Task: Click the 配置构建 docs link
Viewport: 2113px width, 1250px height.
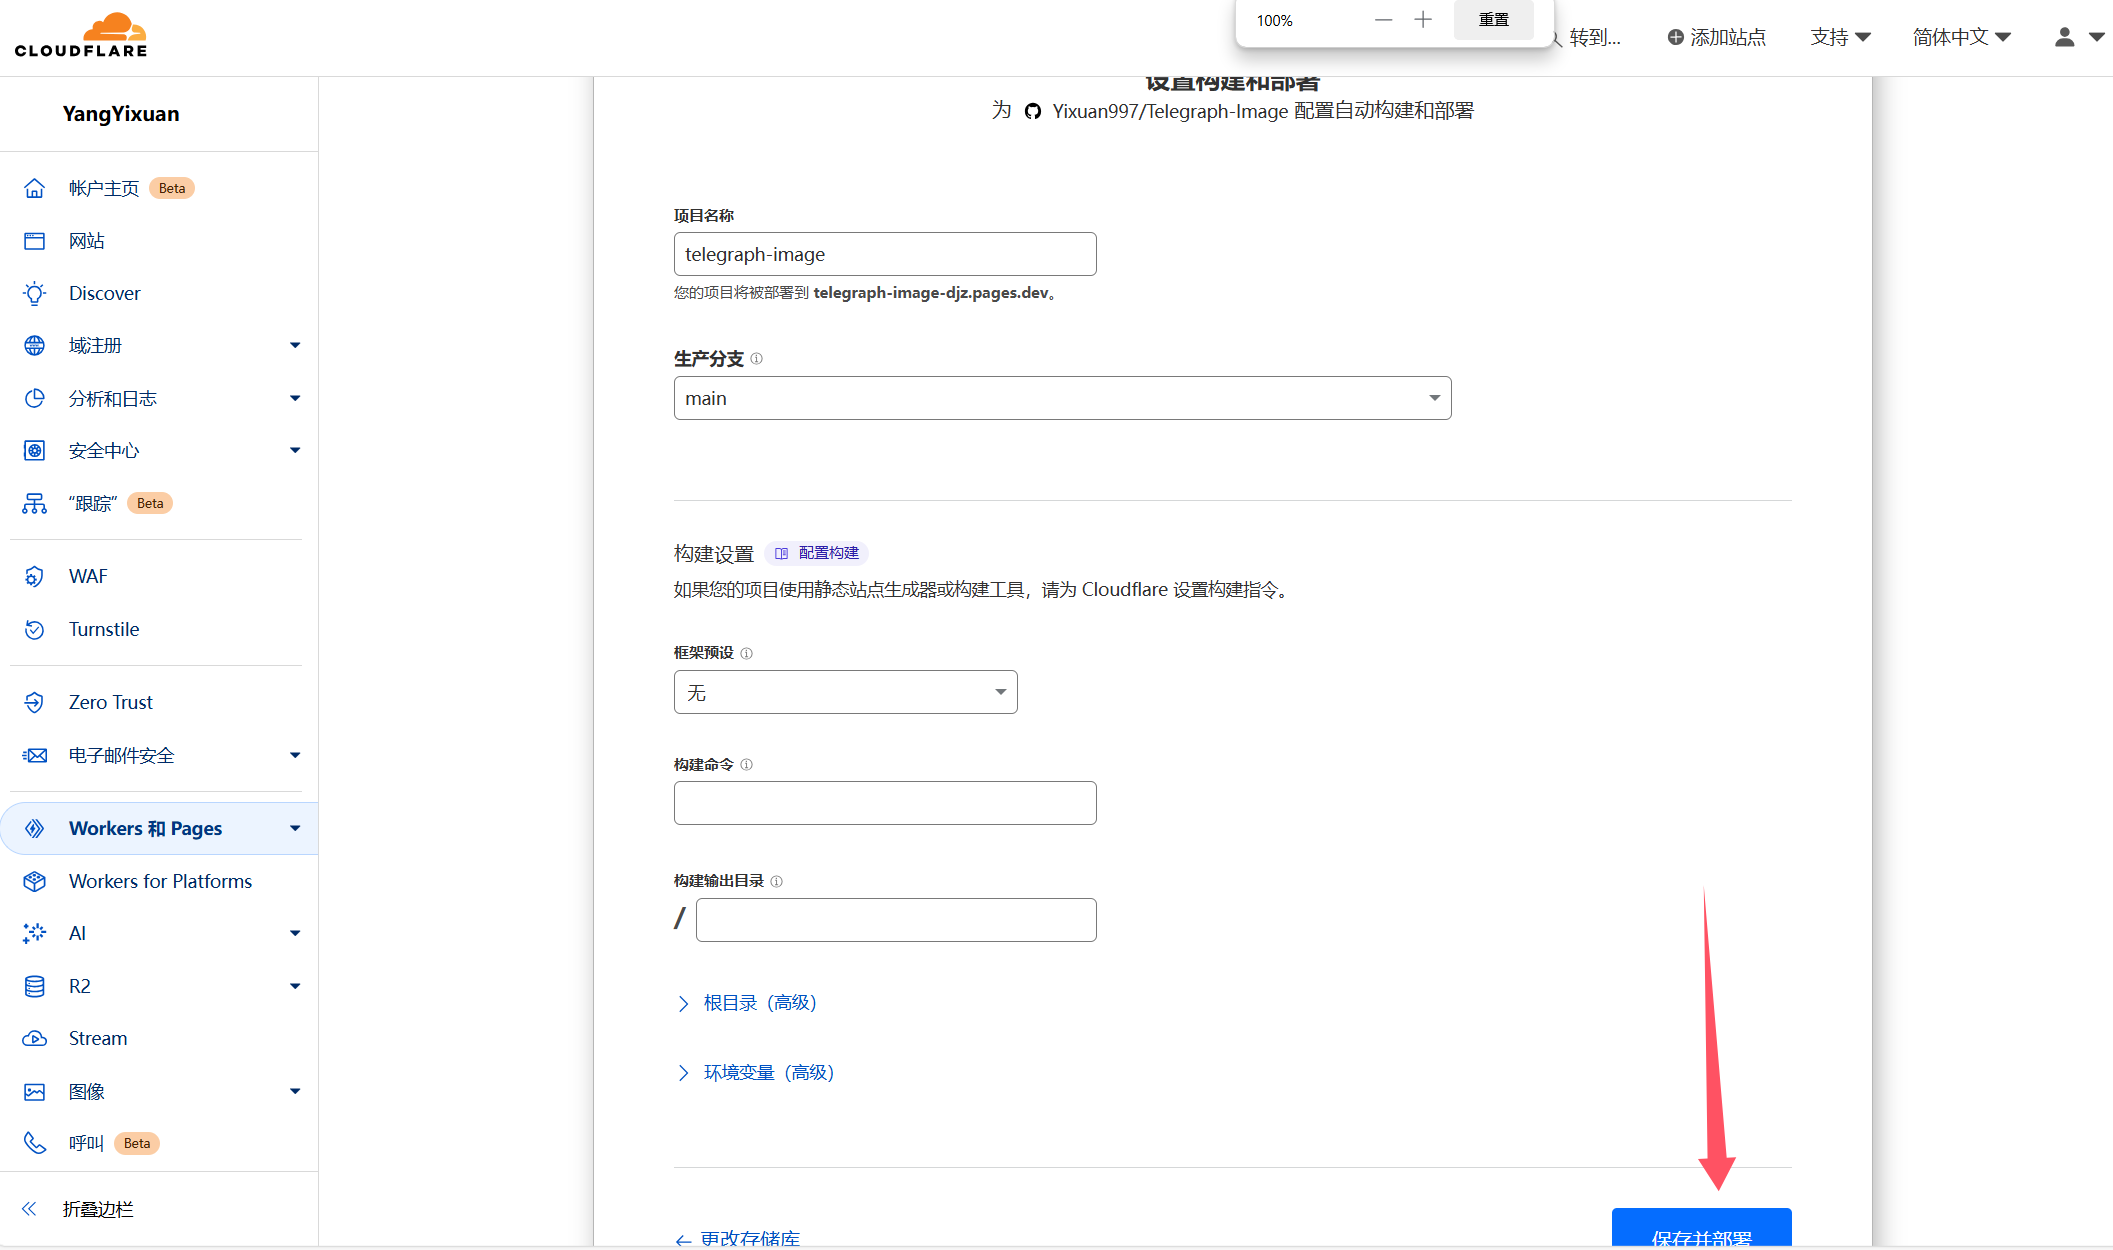Action: pyautogui.click(x=817, y=553)
